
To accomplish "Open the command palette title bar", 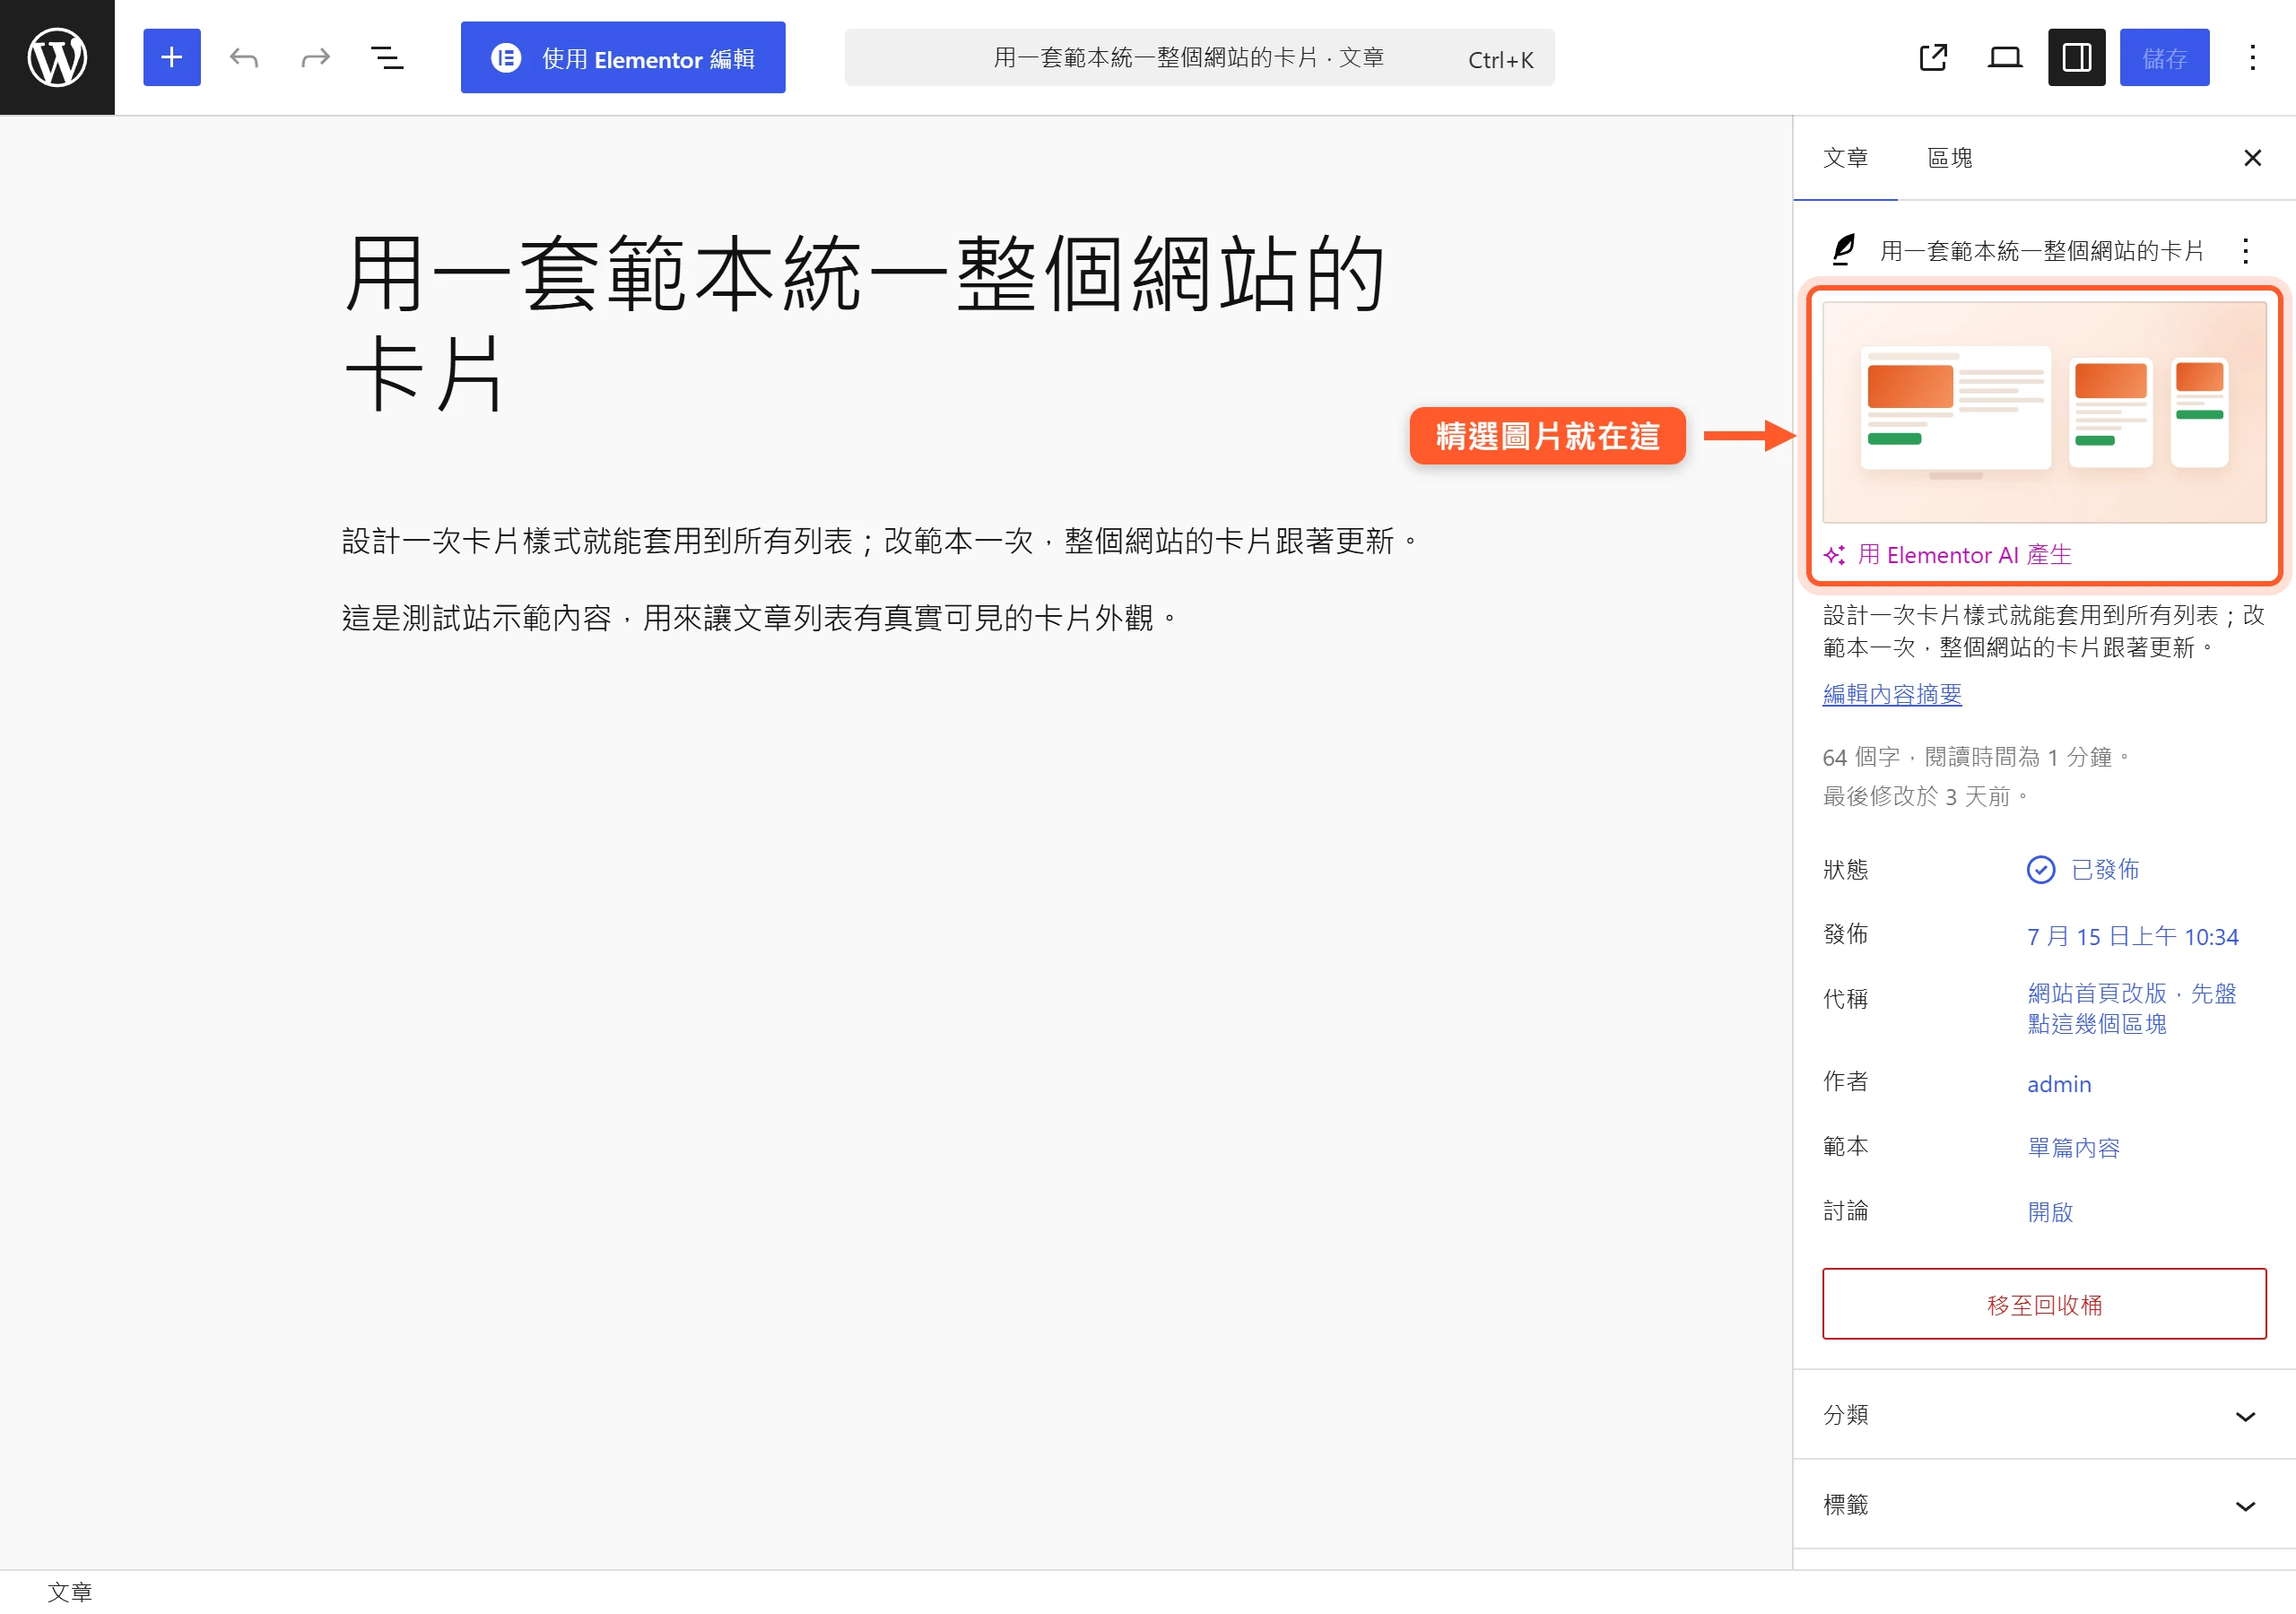I will pos(1199,58).
